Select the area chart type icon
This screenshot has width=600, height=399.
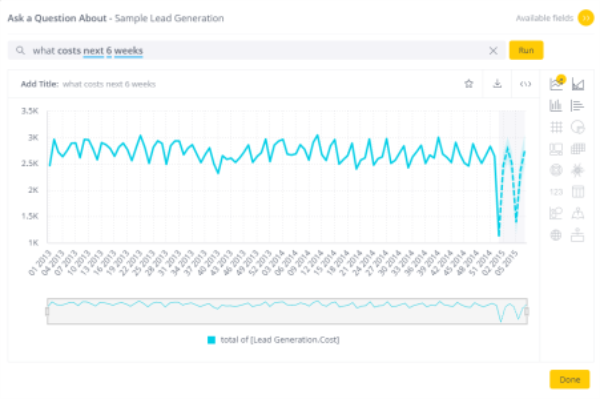[578, 84]
